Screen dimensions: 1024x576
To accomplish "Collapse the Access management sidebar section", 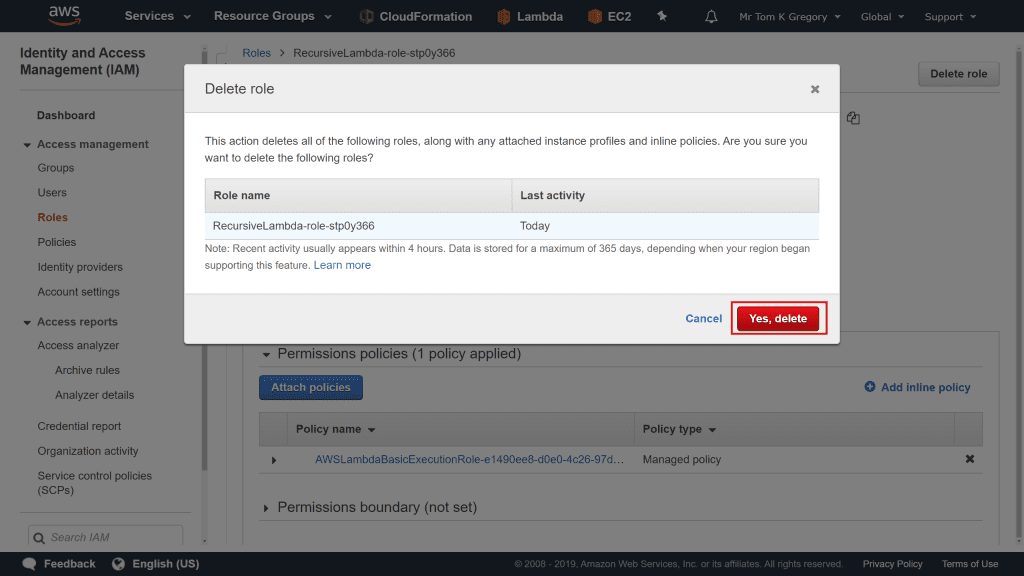I will 27,145.
